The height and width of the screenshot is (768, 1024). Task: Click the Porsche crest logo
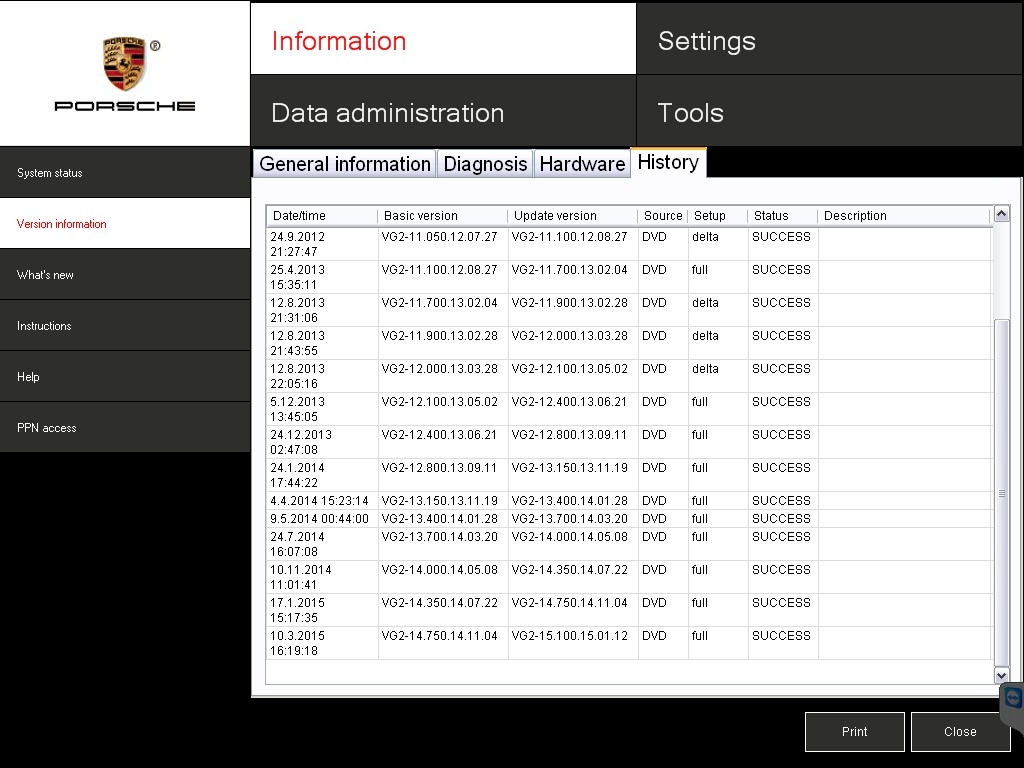[125, 64]
